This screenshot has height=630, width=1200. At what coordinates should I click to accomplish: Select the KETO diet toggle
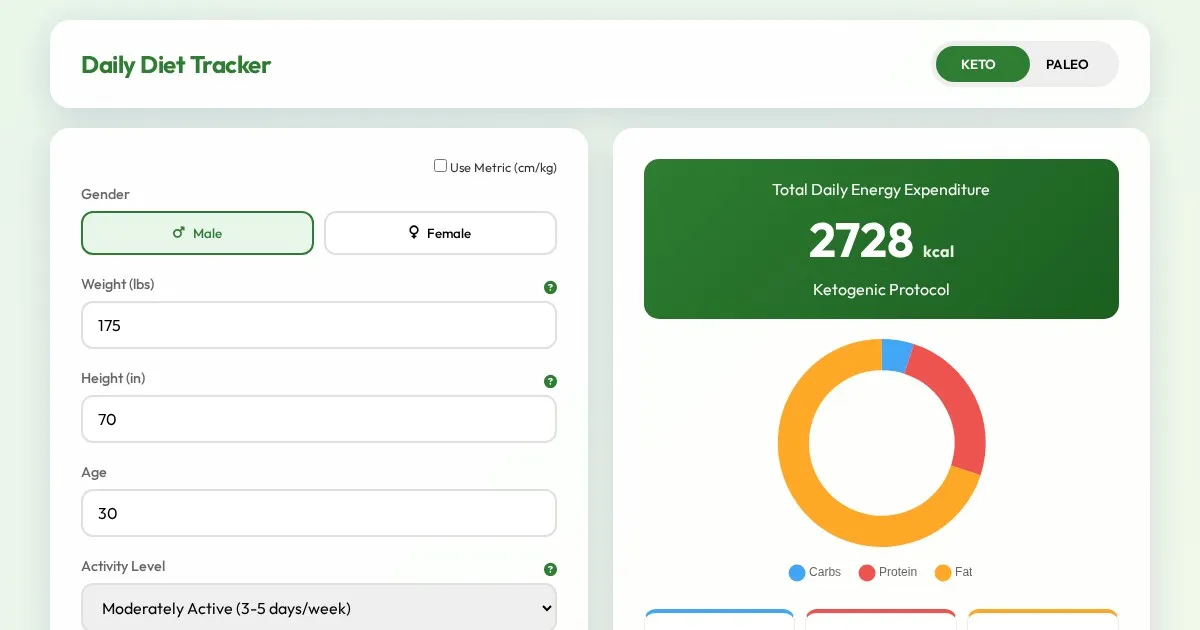[x=978, y=64]
